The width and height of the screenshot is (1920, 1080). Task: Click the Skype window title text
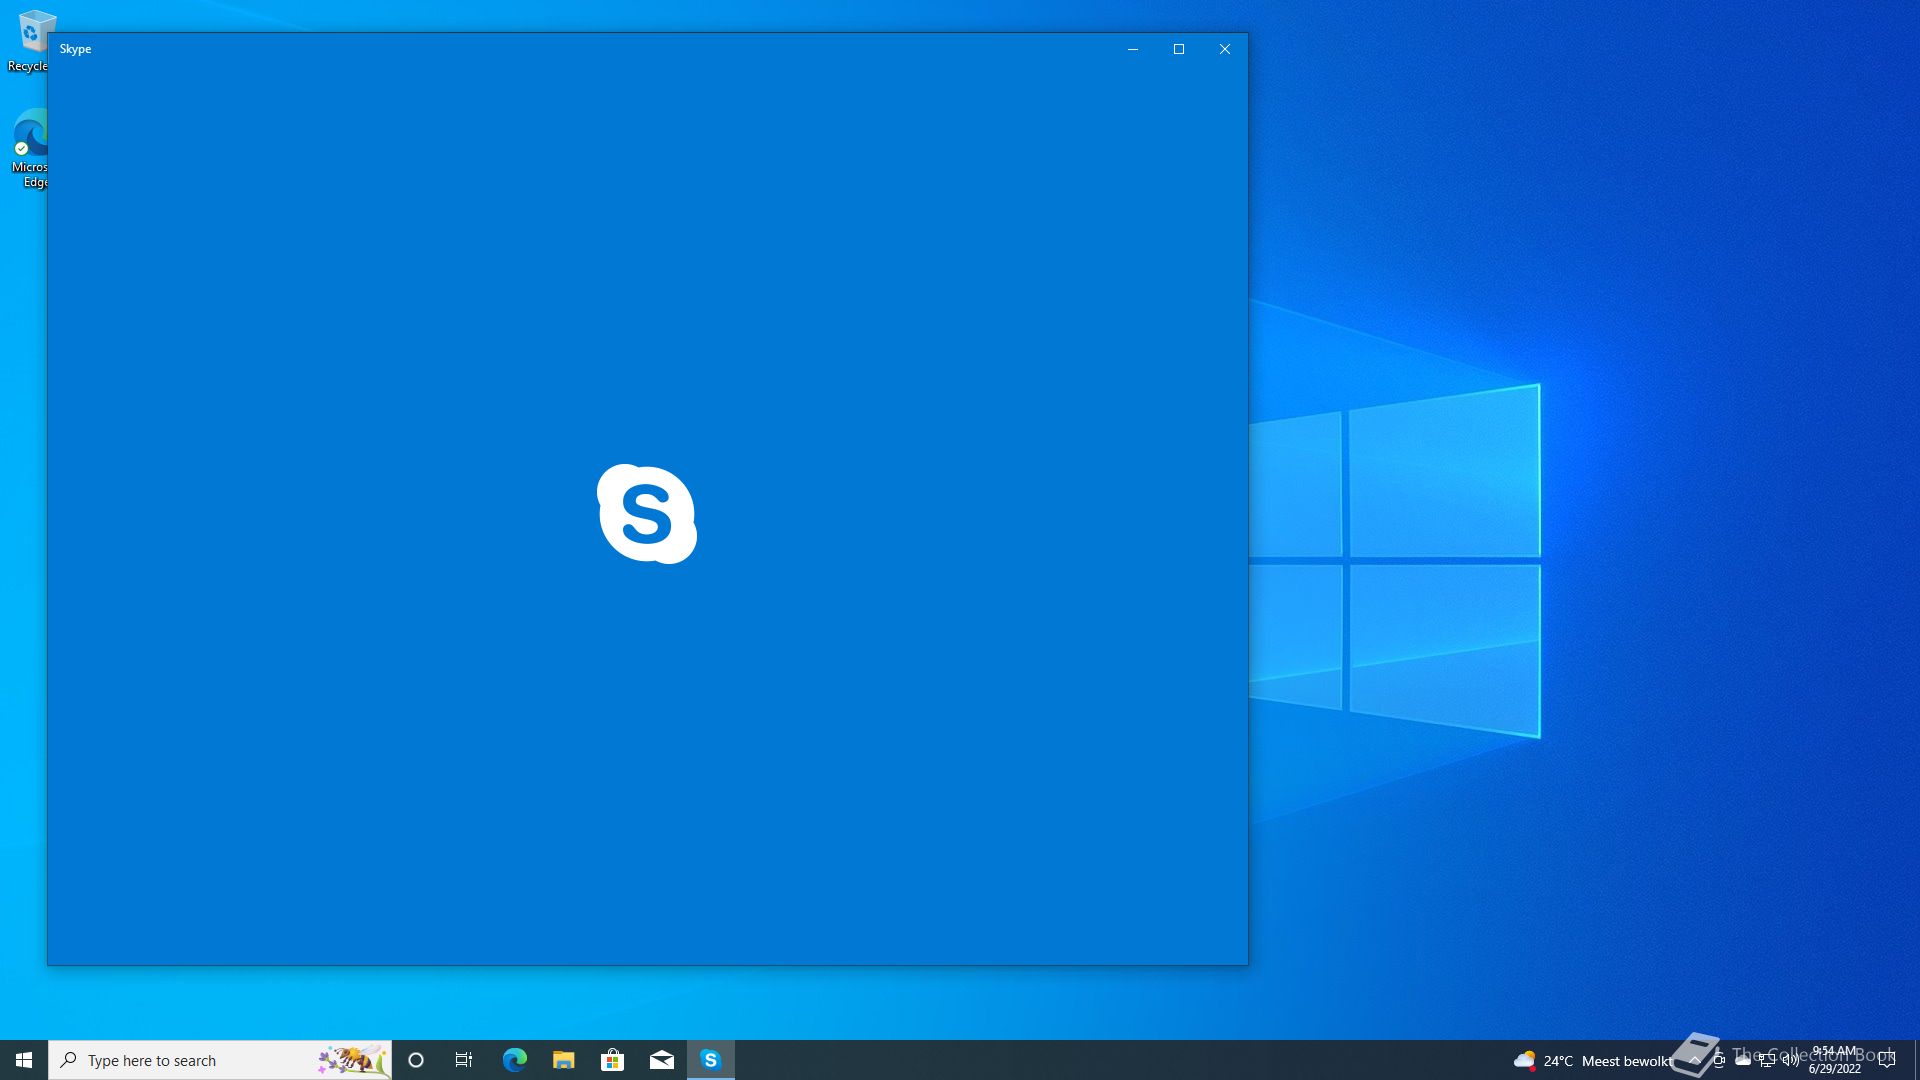pos(75,49)
